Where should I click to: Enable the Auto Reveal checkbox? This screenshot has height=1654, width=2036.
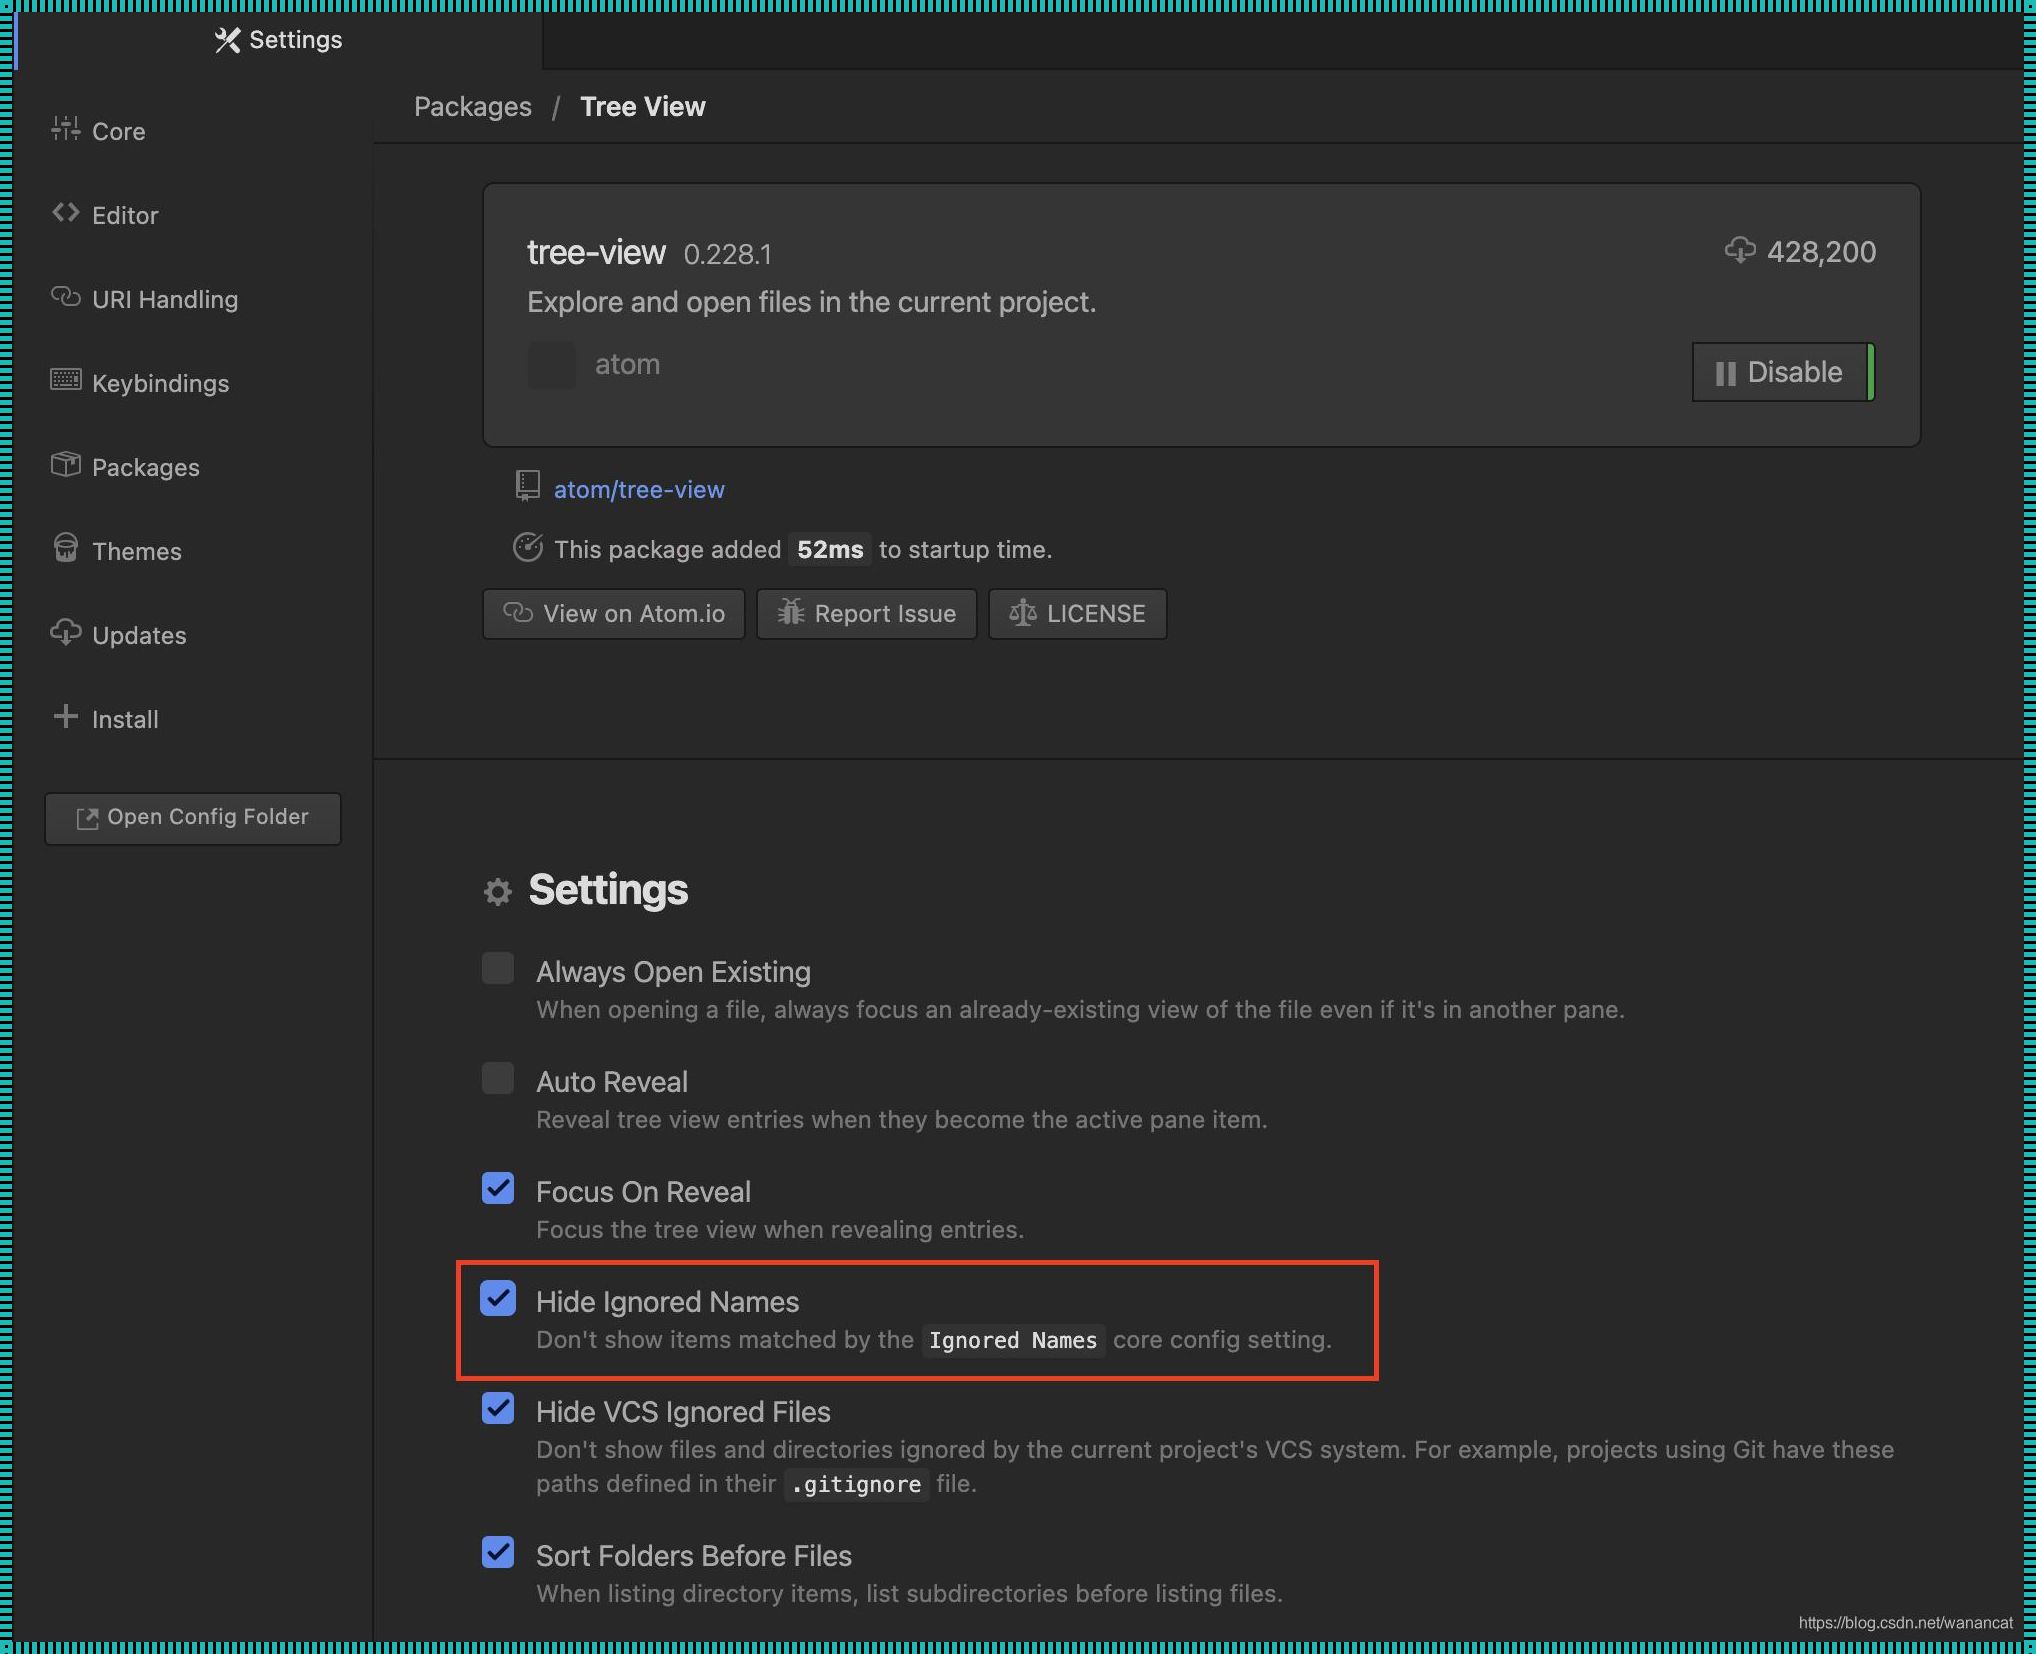point(498,1079)
